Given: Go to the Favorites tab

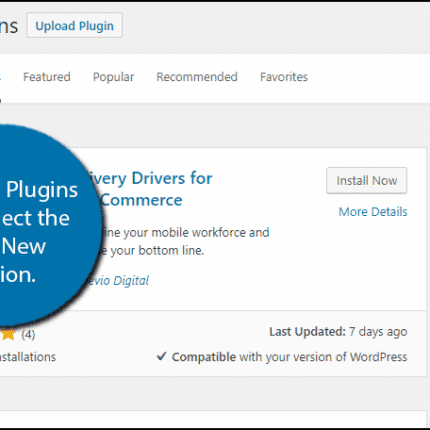Looking at the screenshot, I should click(284, 77).
